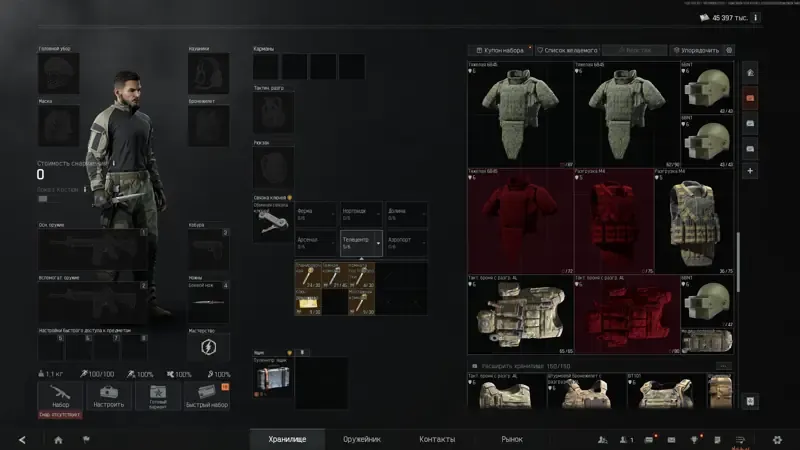Expand the Ферма key group
This screenshot has height=450, width=800.
point(316,214)
